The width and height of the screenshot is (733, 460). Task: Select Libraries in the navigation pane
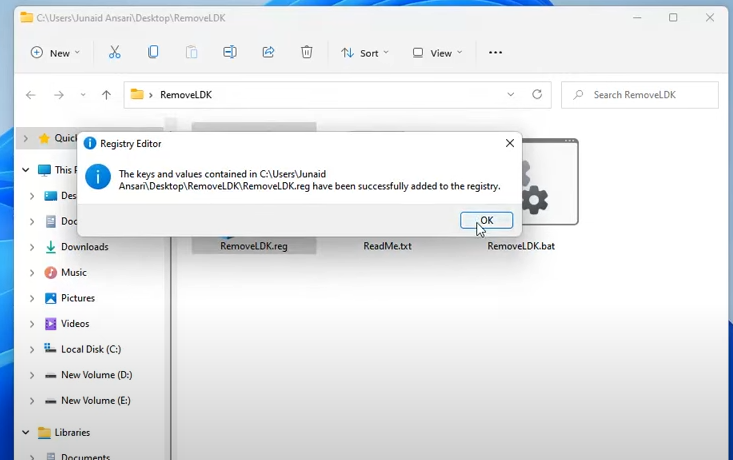pyautogui.click(x=72, y=432)
